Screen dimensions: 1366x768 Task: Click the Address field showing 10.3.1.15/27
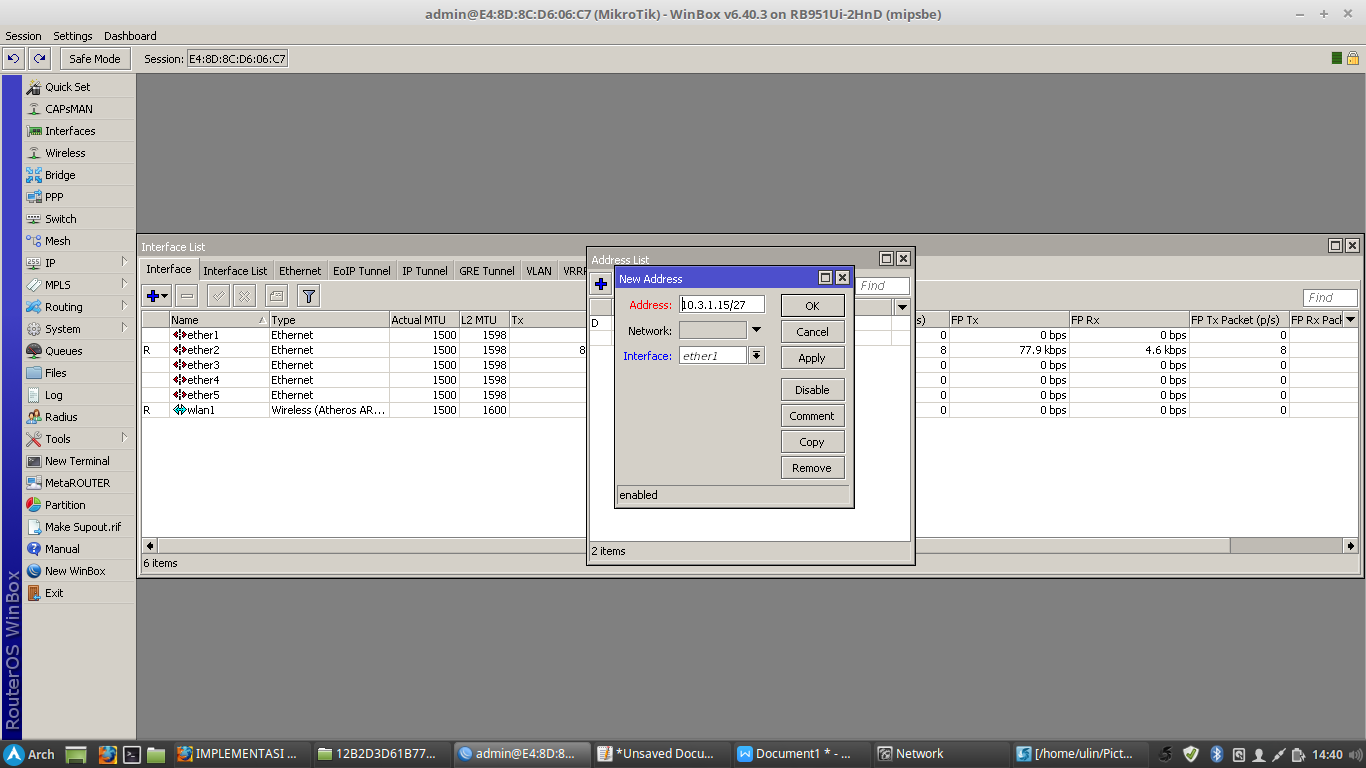click(722, 304)
